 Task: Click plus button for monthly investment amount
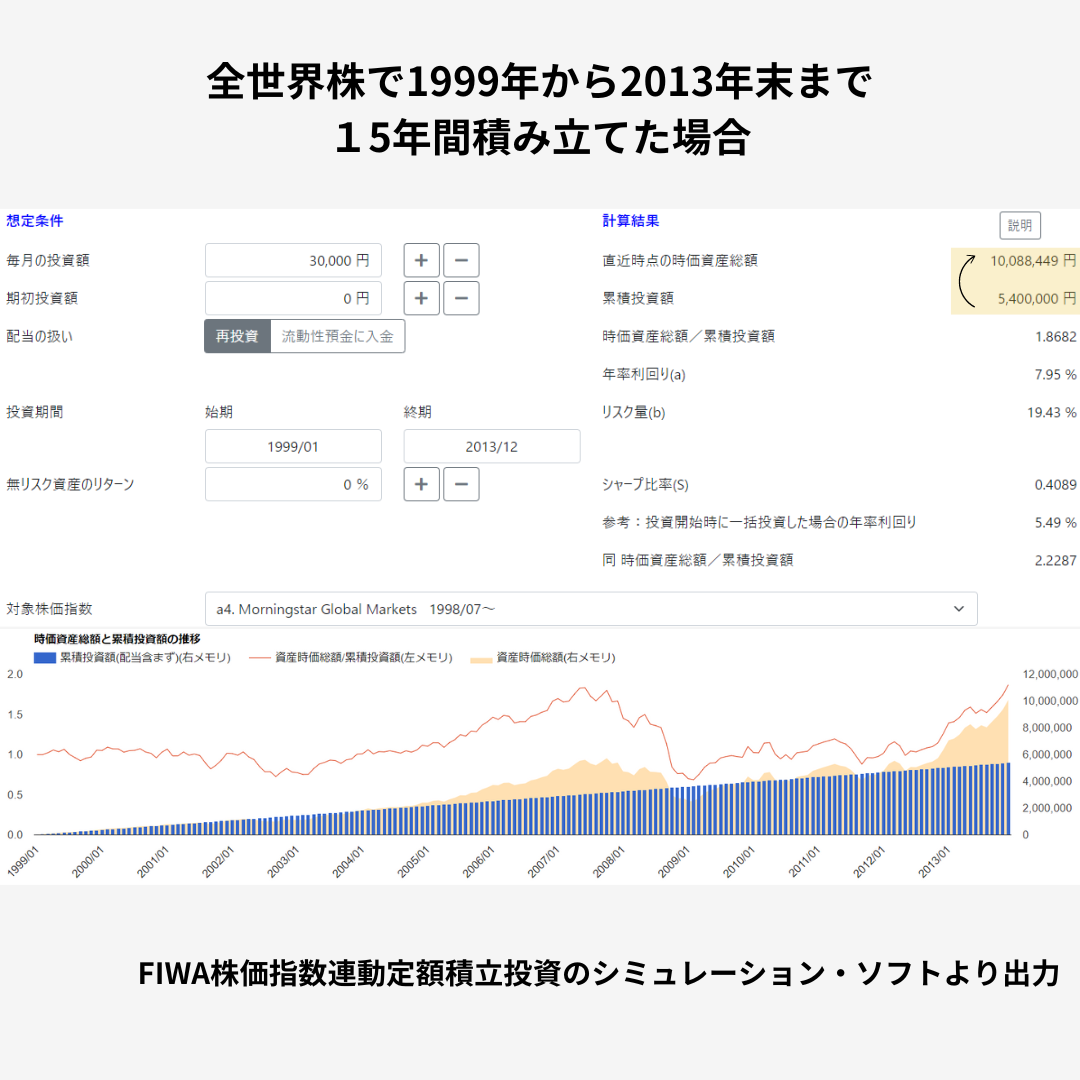(421, 260)
